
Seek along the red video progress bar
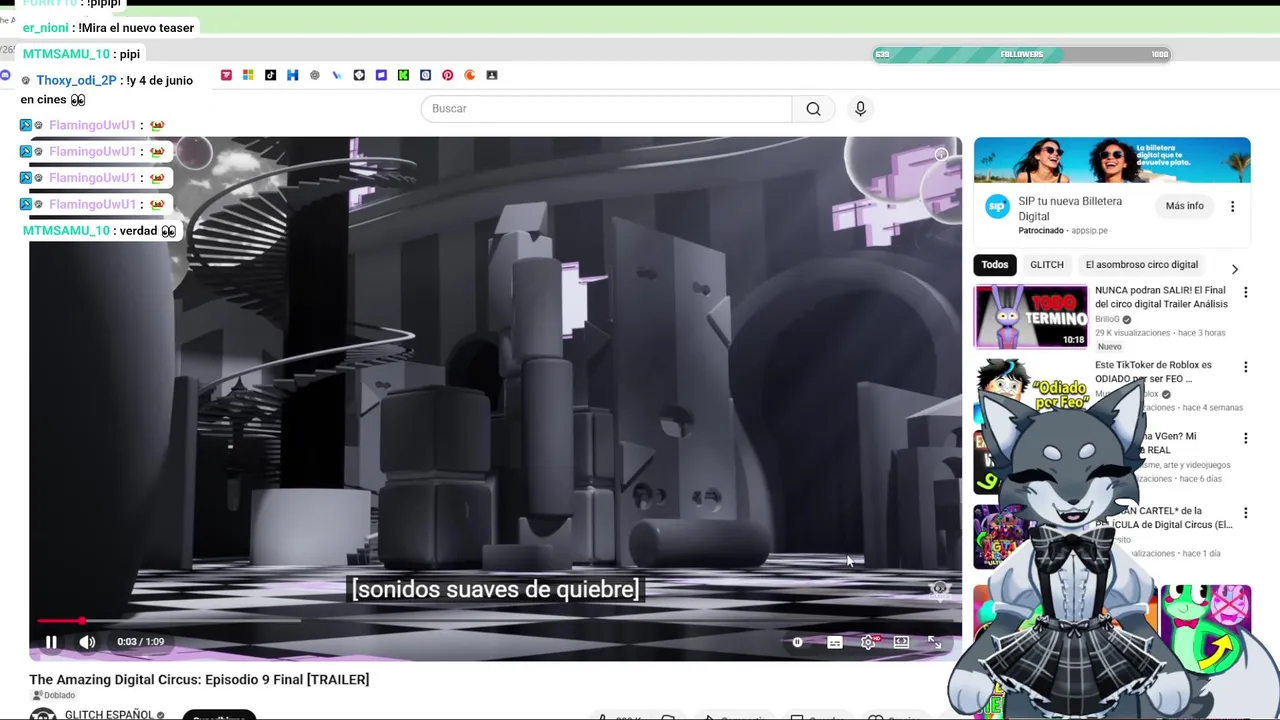495,621
